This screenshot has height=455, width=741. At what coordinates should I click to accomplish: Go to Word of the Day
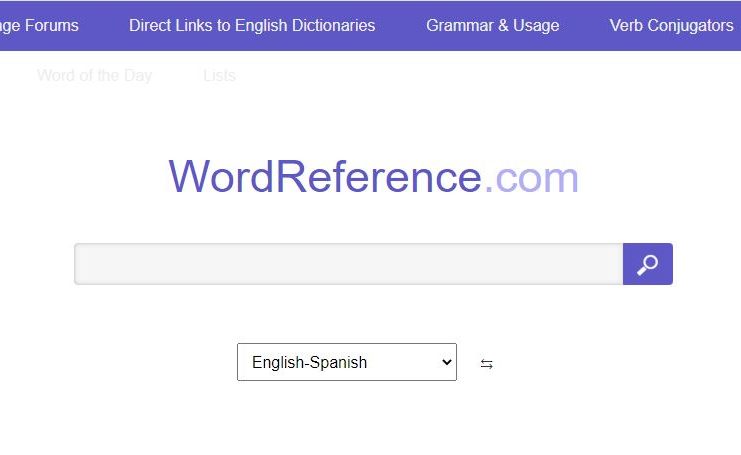tap(94, 75)
